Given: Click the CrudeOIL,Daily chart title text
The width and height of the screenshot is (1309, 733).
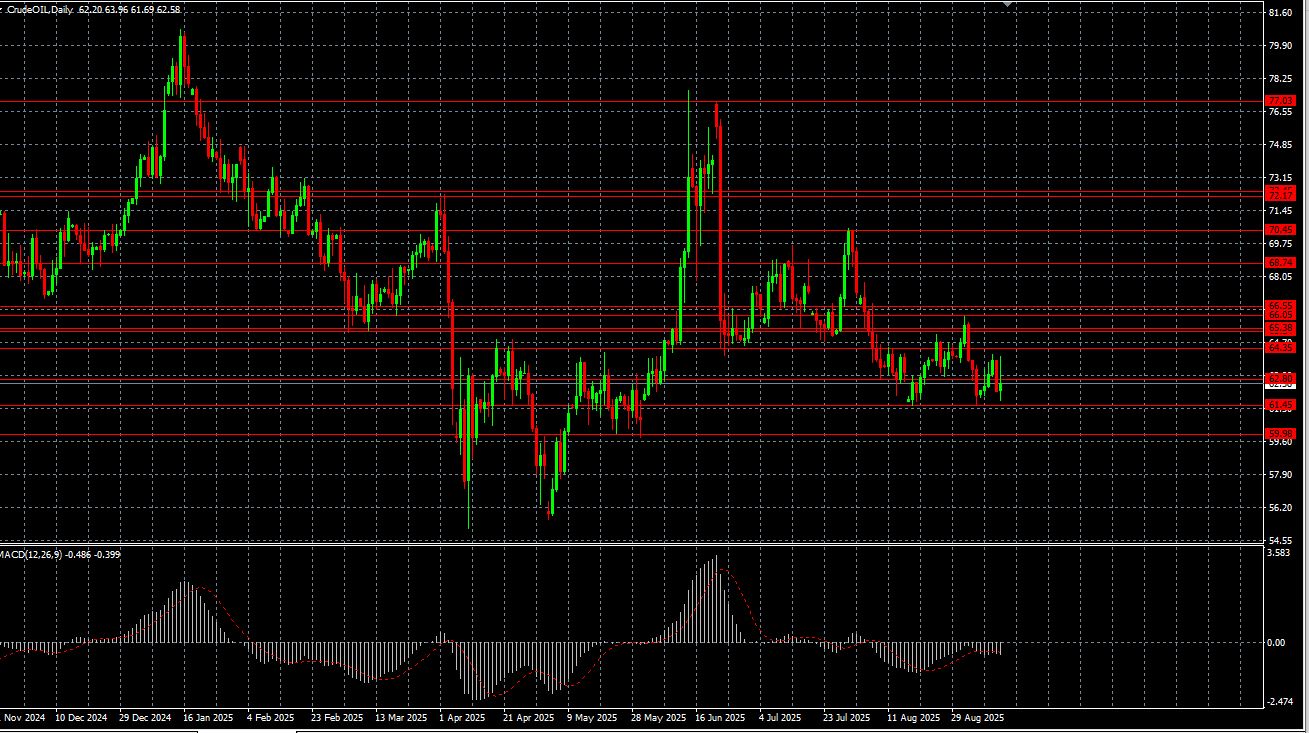Looking at the screenshot, I should (38, 9).
